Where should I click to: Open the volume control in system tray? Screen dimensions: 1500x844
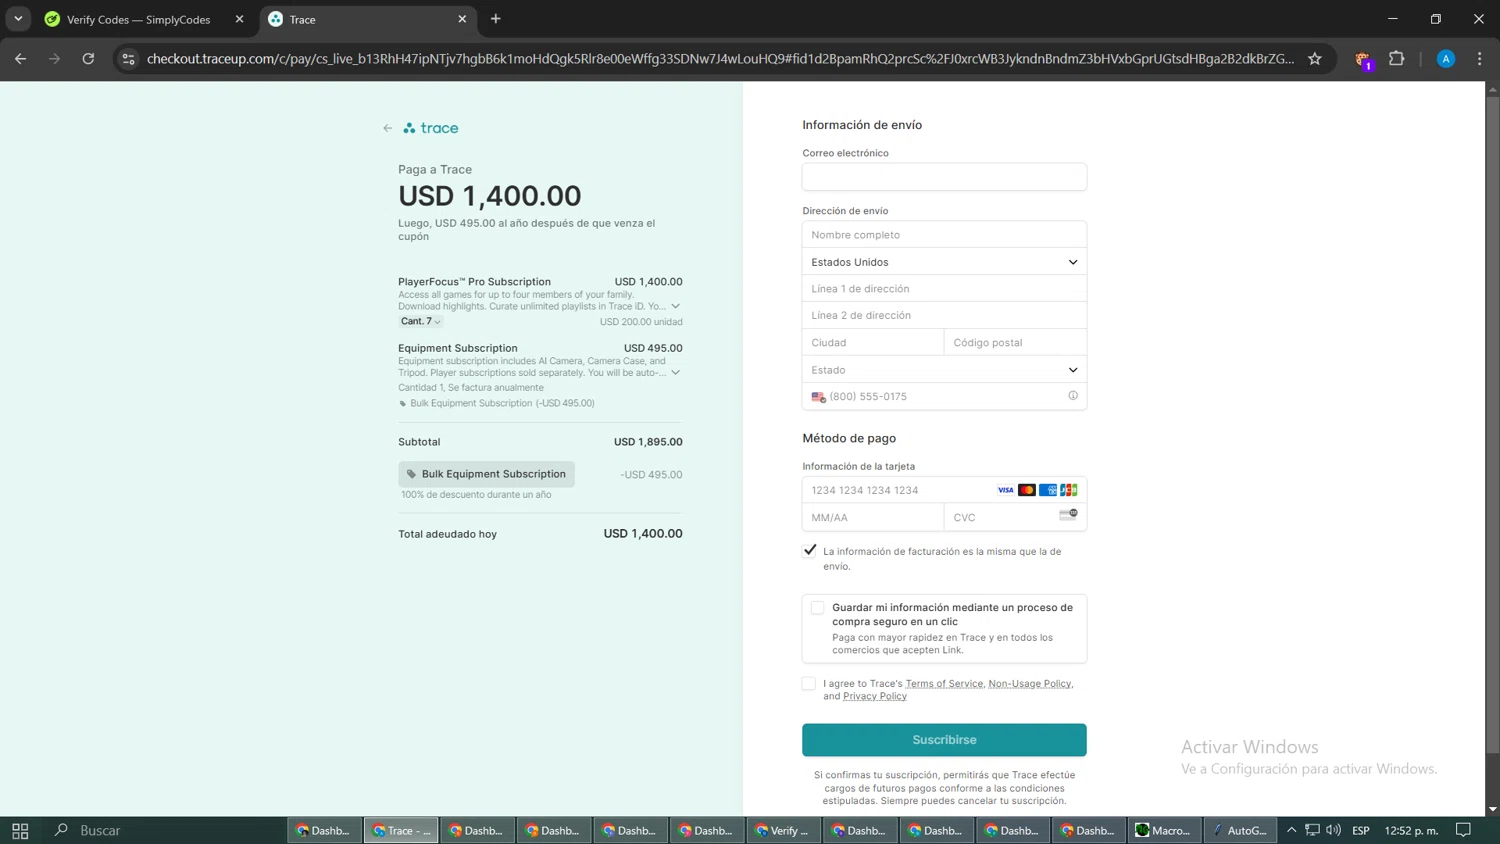pos(1333,830)
